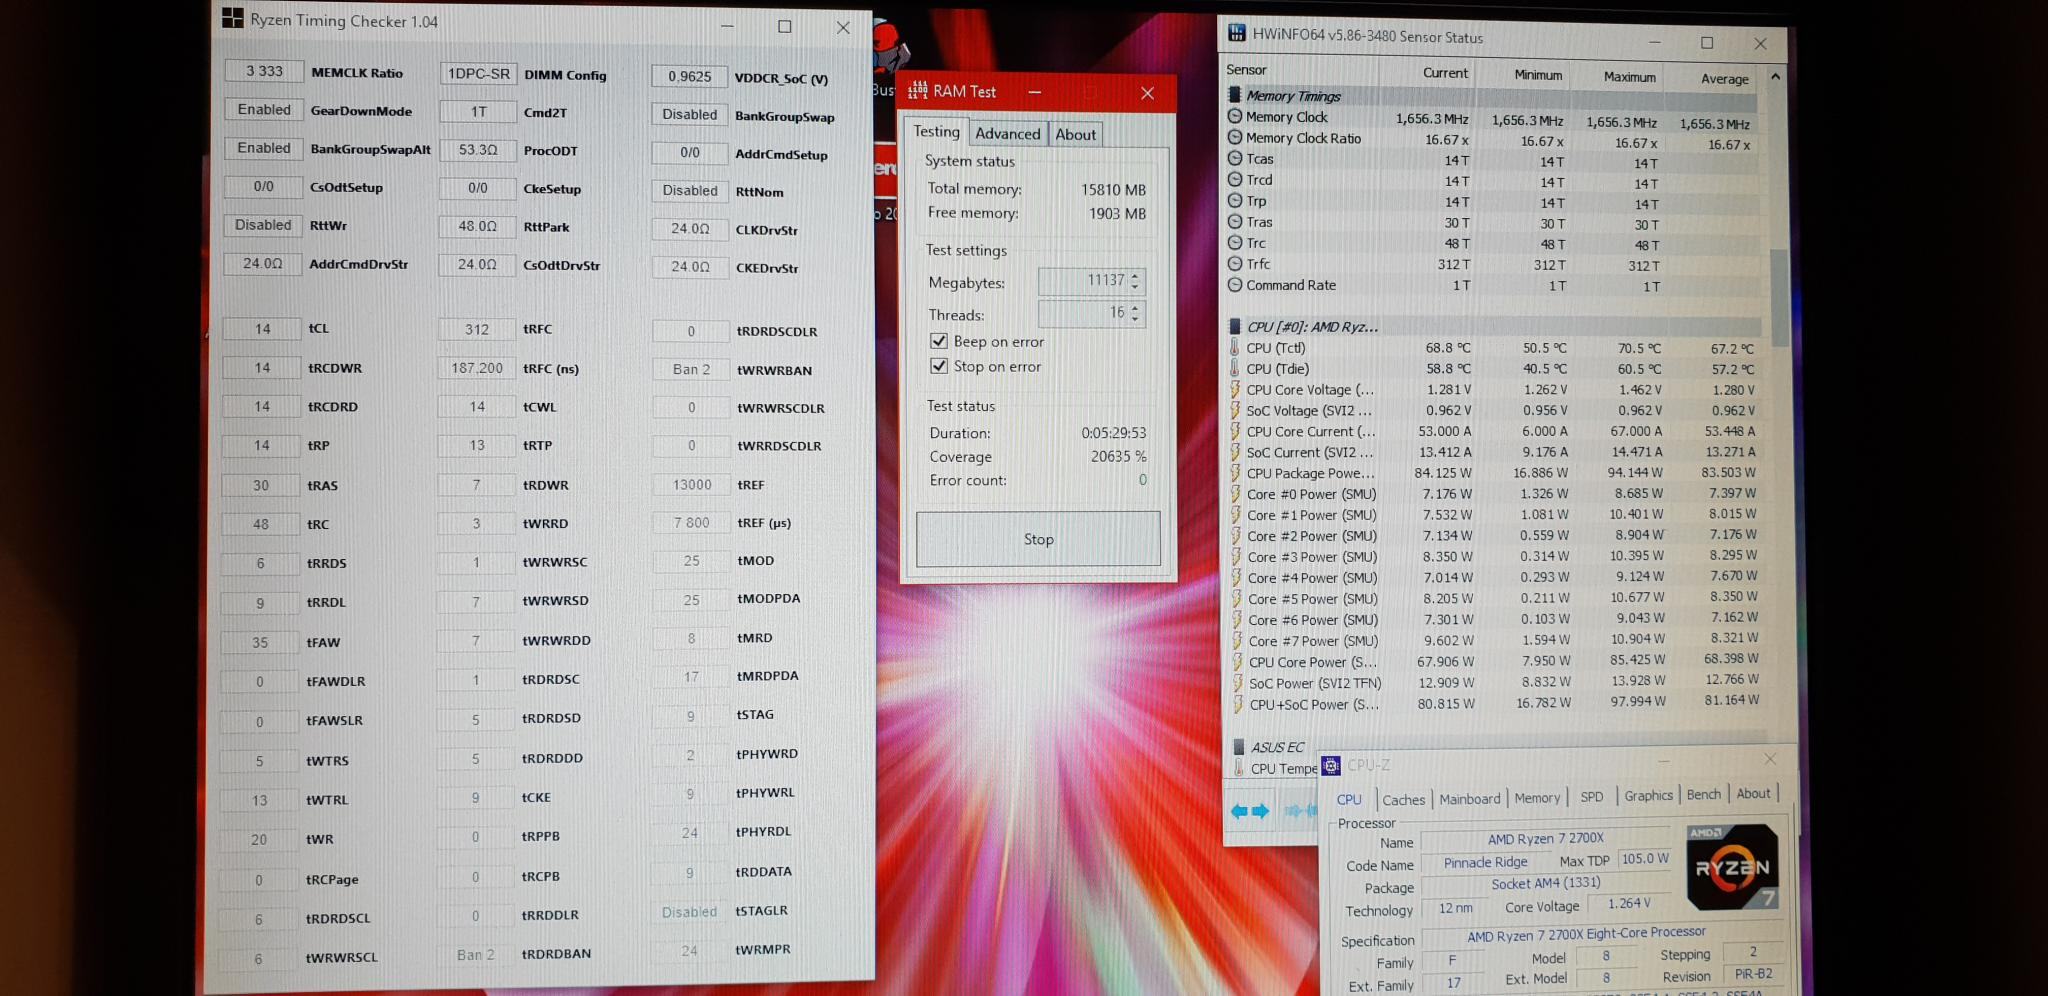
Task: Click the scroll up arrow in HWiNFO64
Action: pyautogui.click(x=1775, y=76)
